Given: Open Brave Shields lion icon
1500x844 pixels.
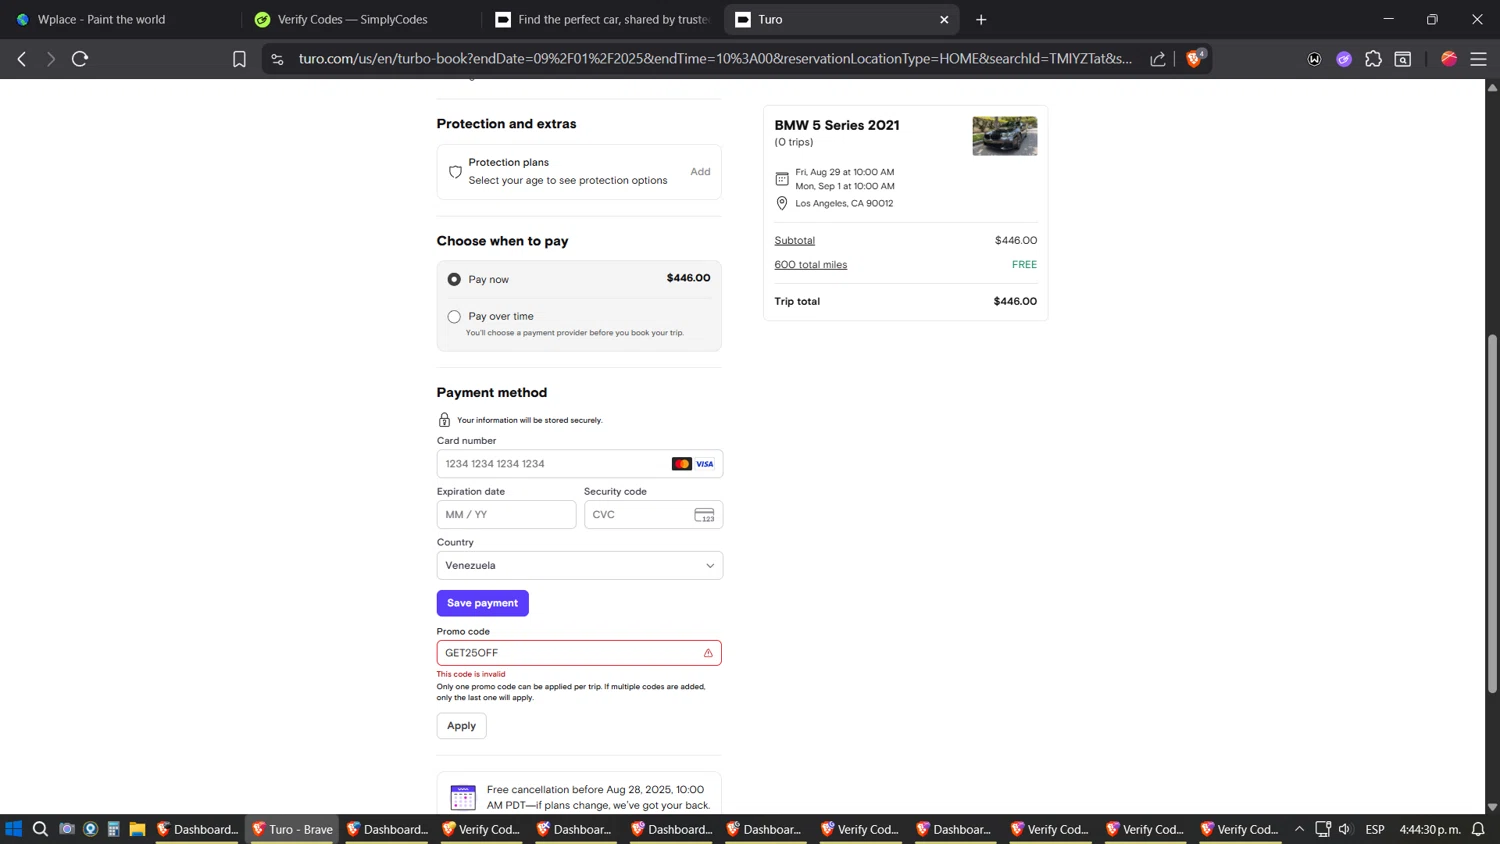Looking at the screenshot, I should 1194,59.
